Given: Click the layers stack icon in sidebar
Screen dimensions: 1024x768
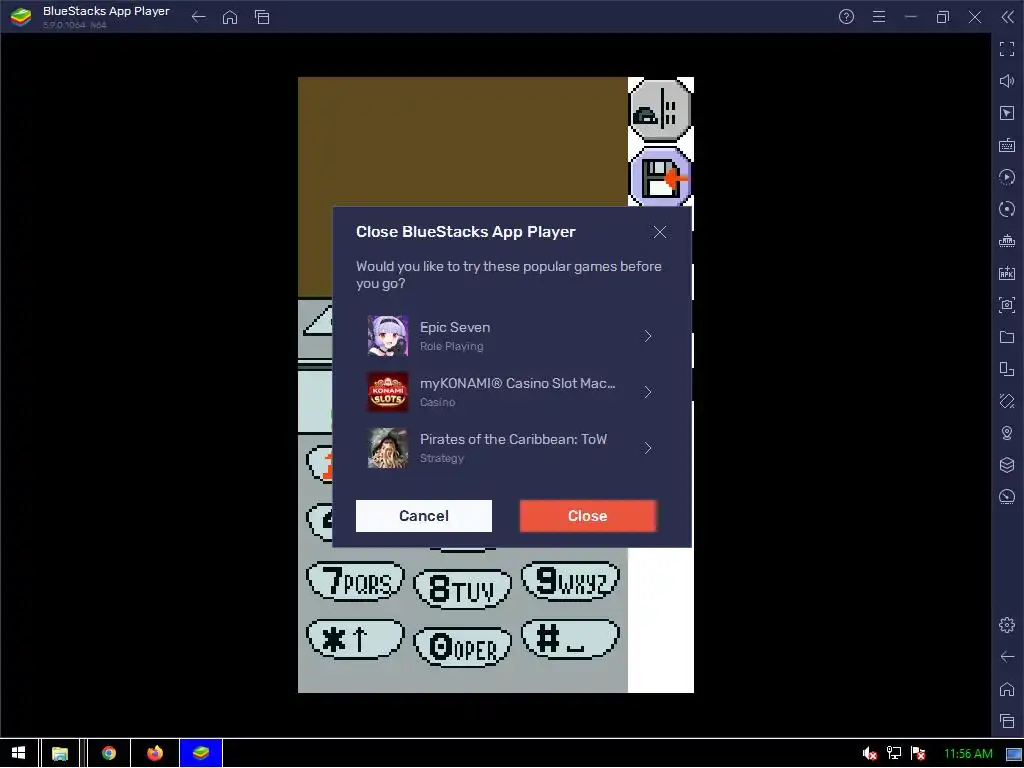Looking at the screenshot, I should point(1007,465).
